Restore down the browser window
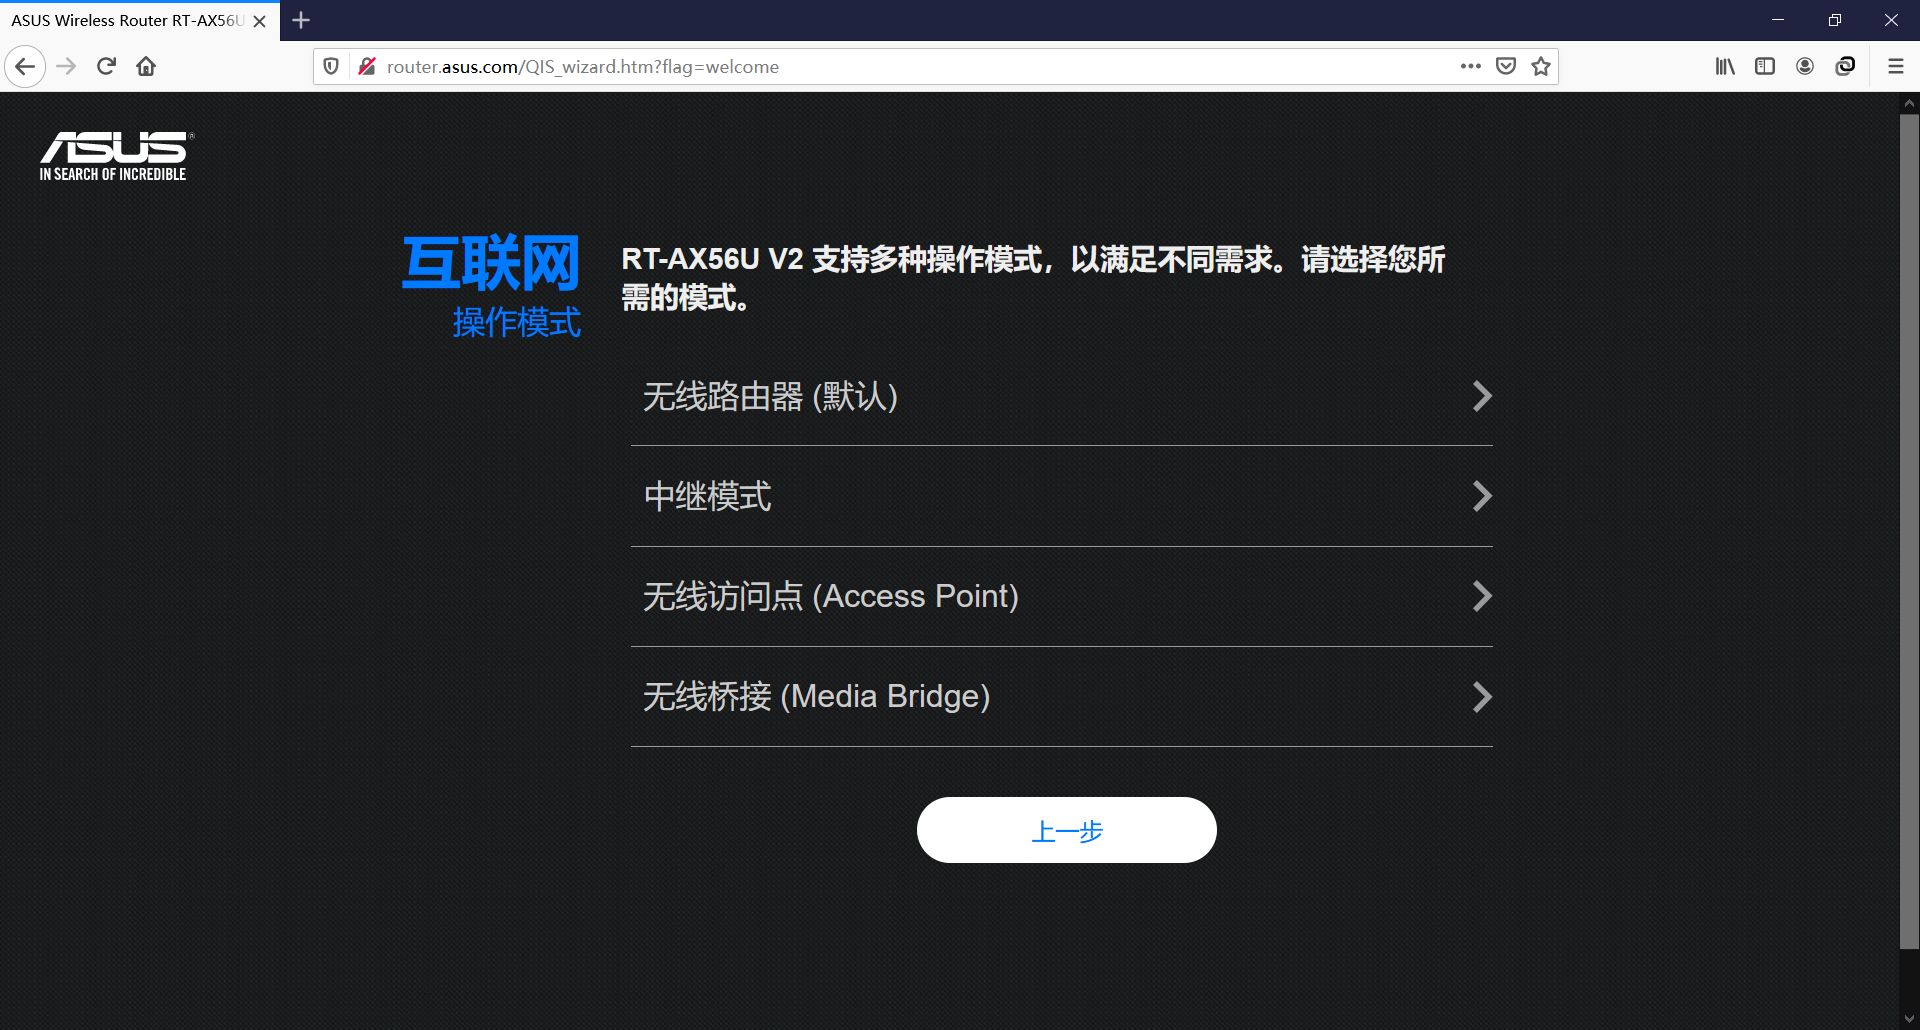The image size is (1920, 1030). pyautogui.click(x=1835, y=20)
